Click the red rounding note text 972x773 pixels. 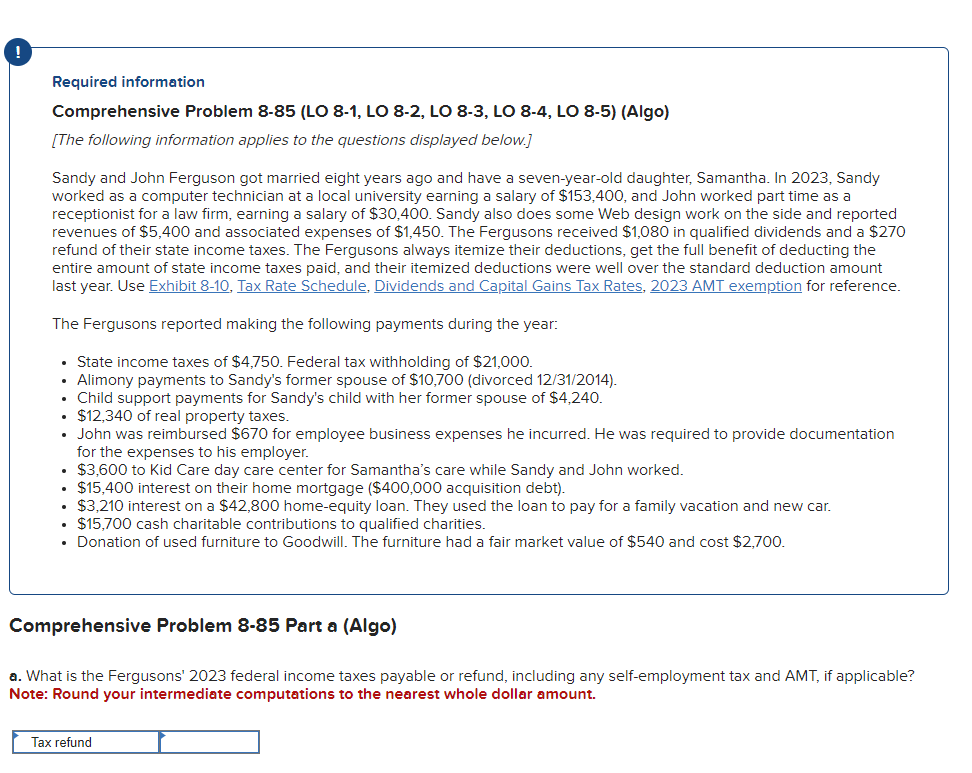click(x=300, y=693)
